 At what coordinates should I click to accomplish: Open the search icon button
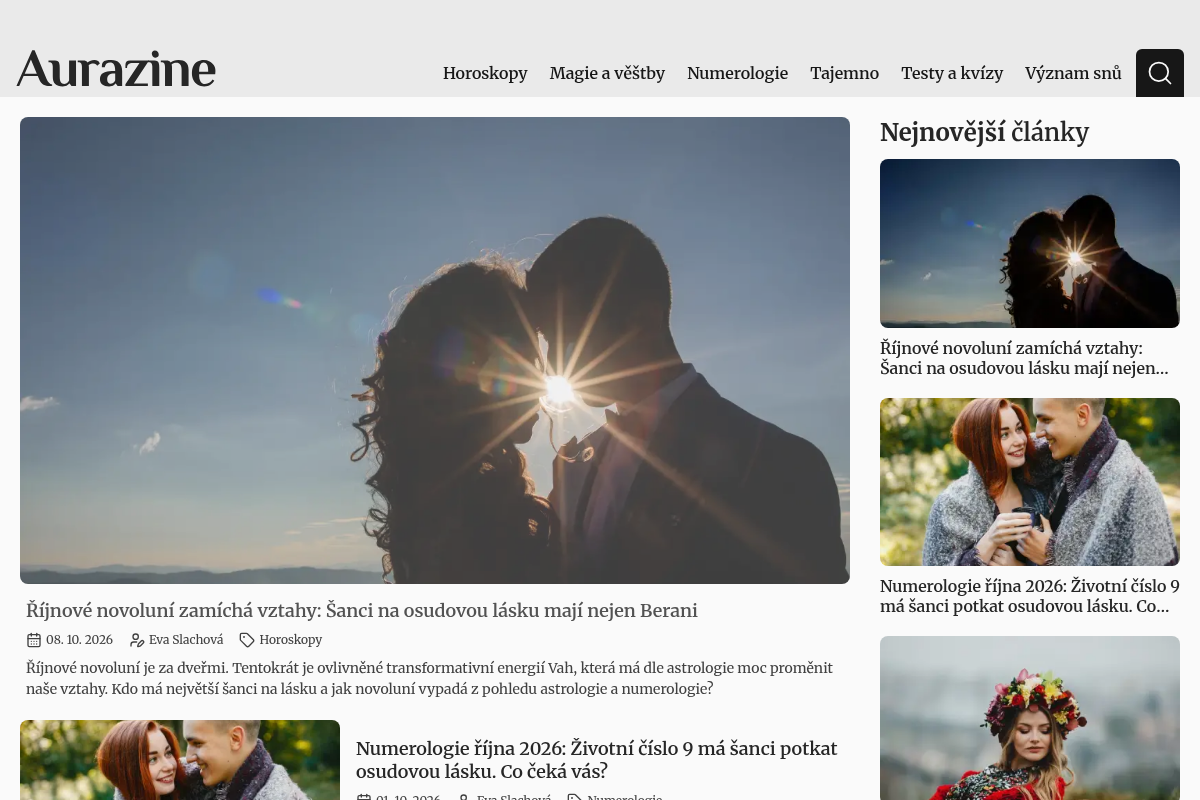click(1160, 73)
